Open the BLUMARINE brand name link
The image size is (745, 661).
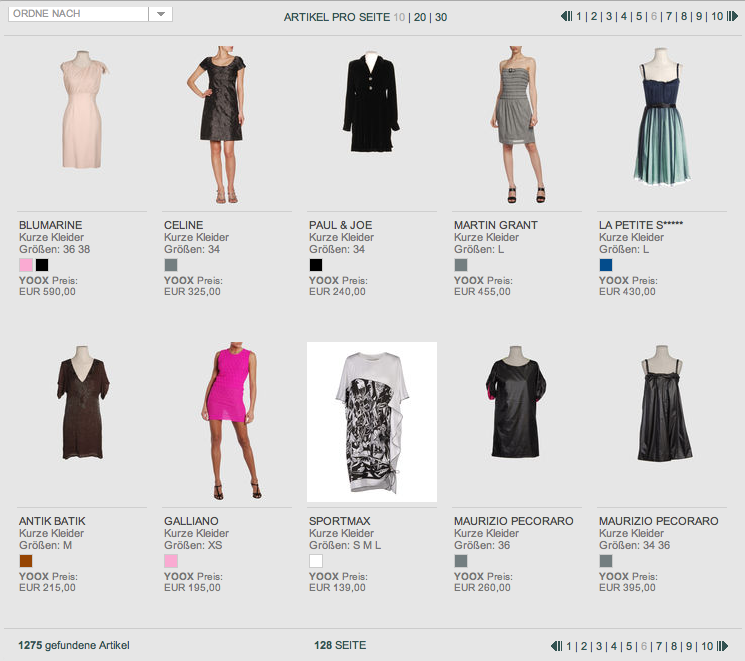tap(51, 225)
